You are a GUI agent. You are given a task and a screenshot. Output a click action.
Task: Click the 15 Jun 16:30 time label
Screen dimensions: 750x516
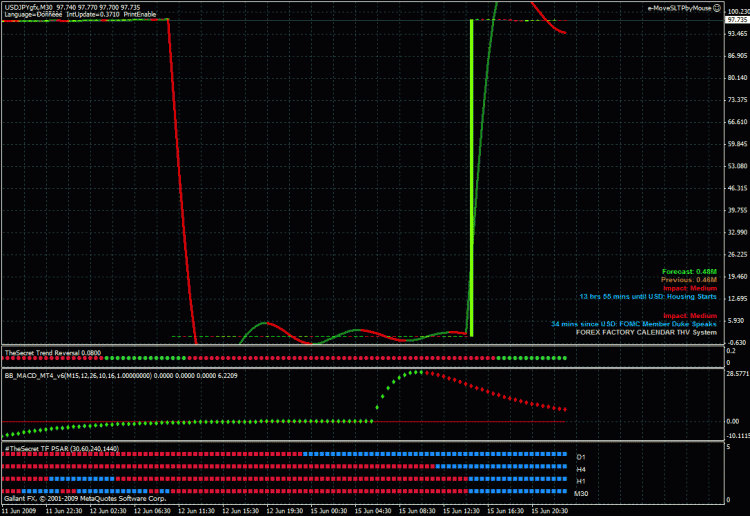pyautogui.click(x=506, y=511)
